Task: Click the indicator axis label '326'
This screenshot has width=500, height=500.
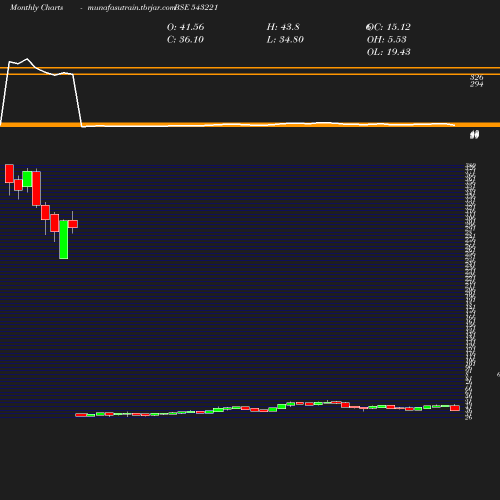Action: point(477,77)
